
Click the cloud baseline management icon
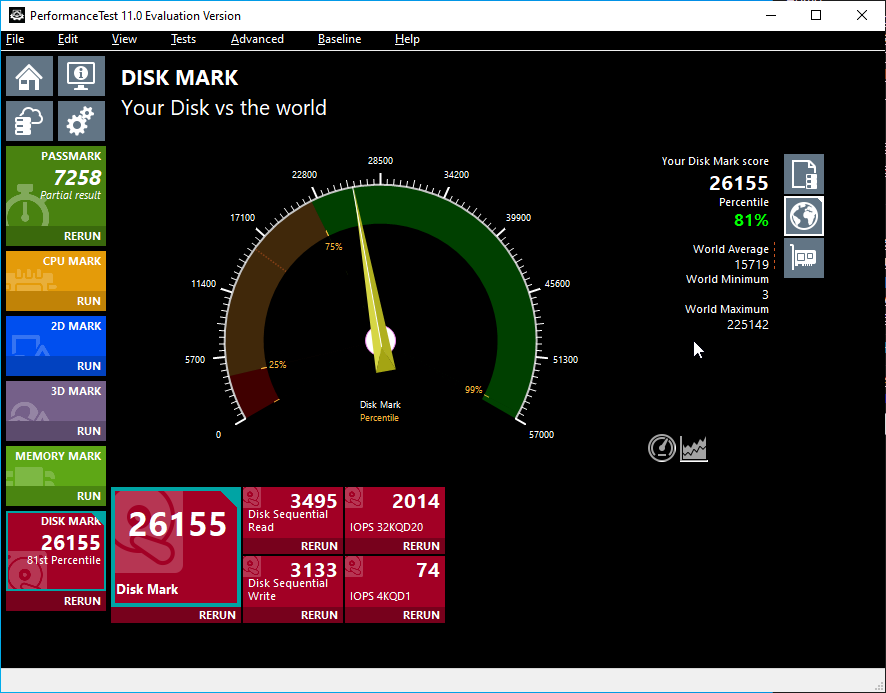coord(30,121)
